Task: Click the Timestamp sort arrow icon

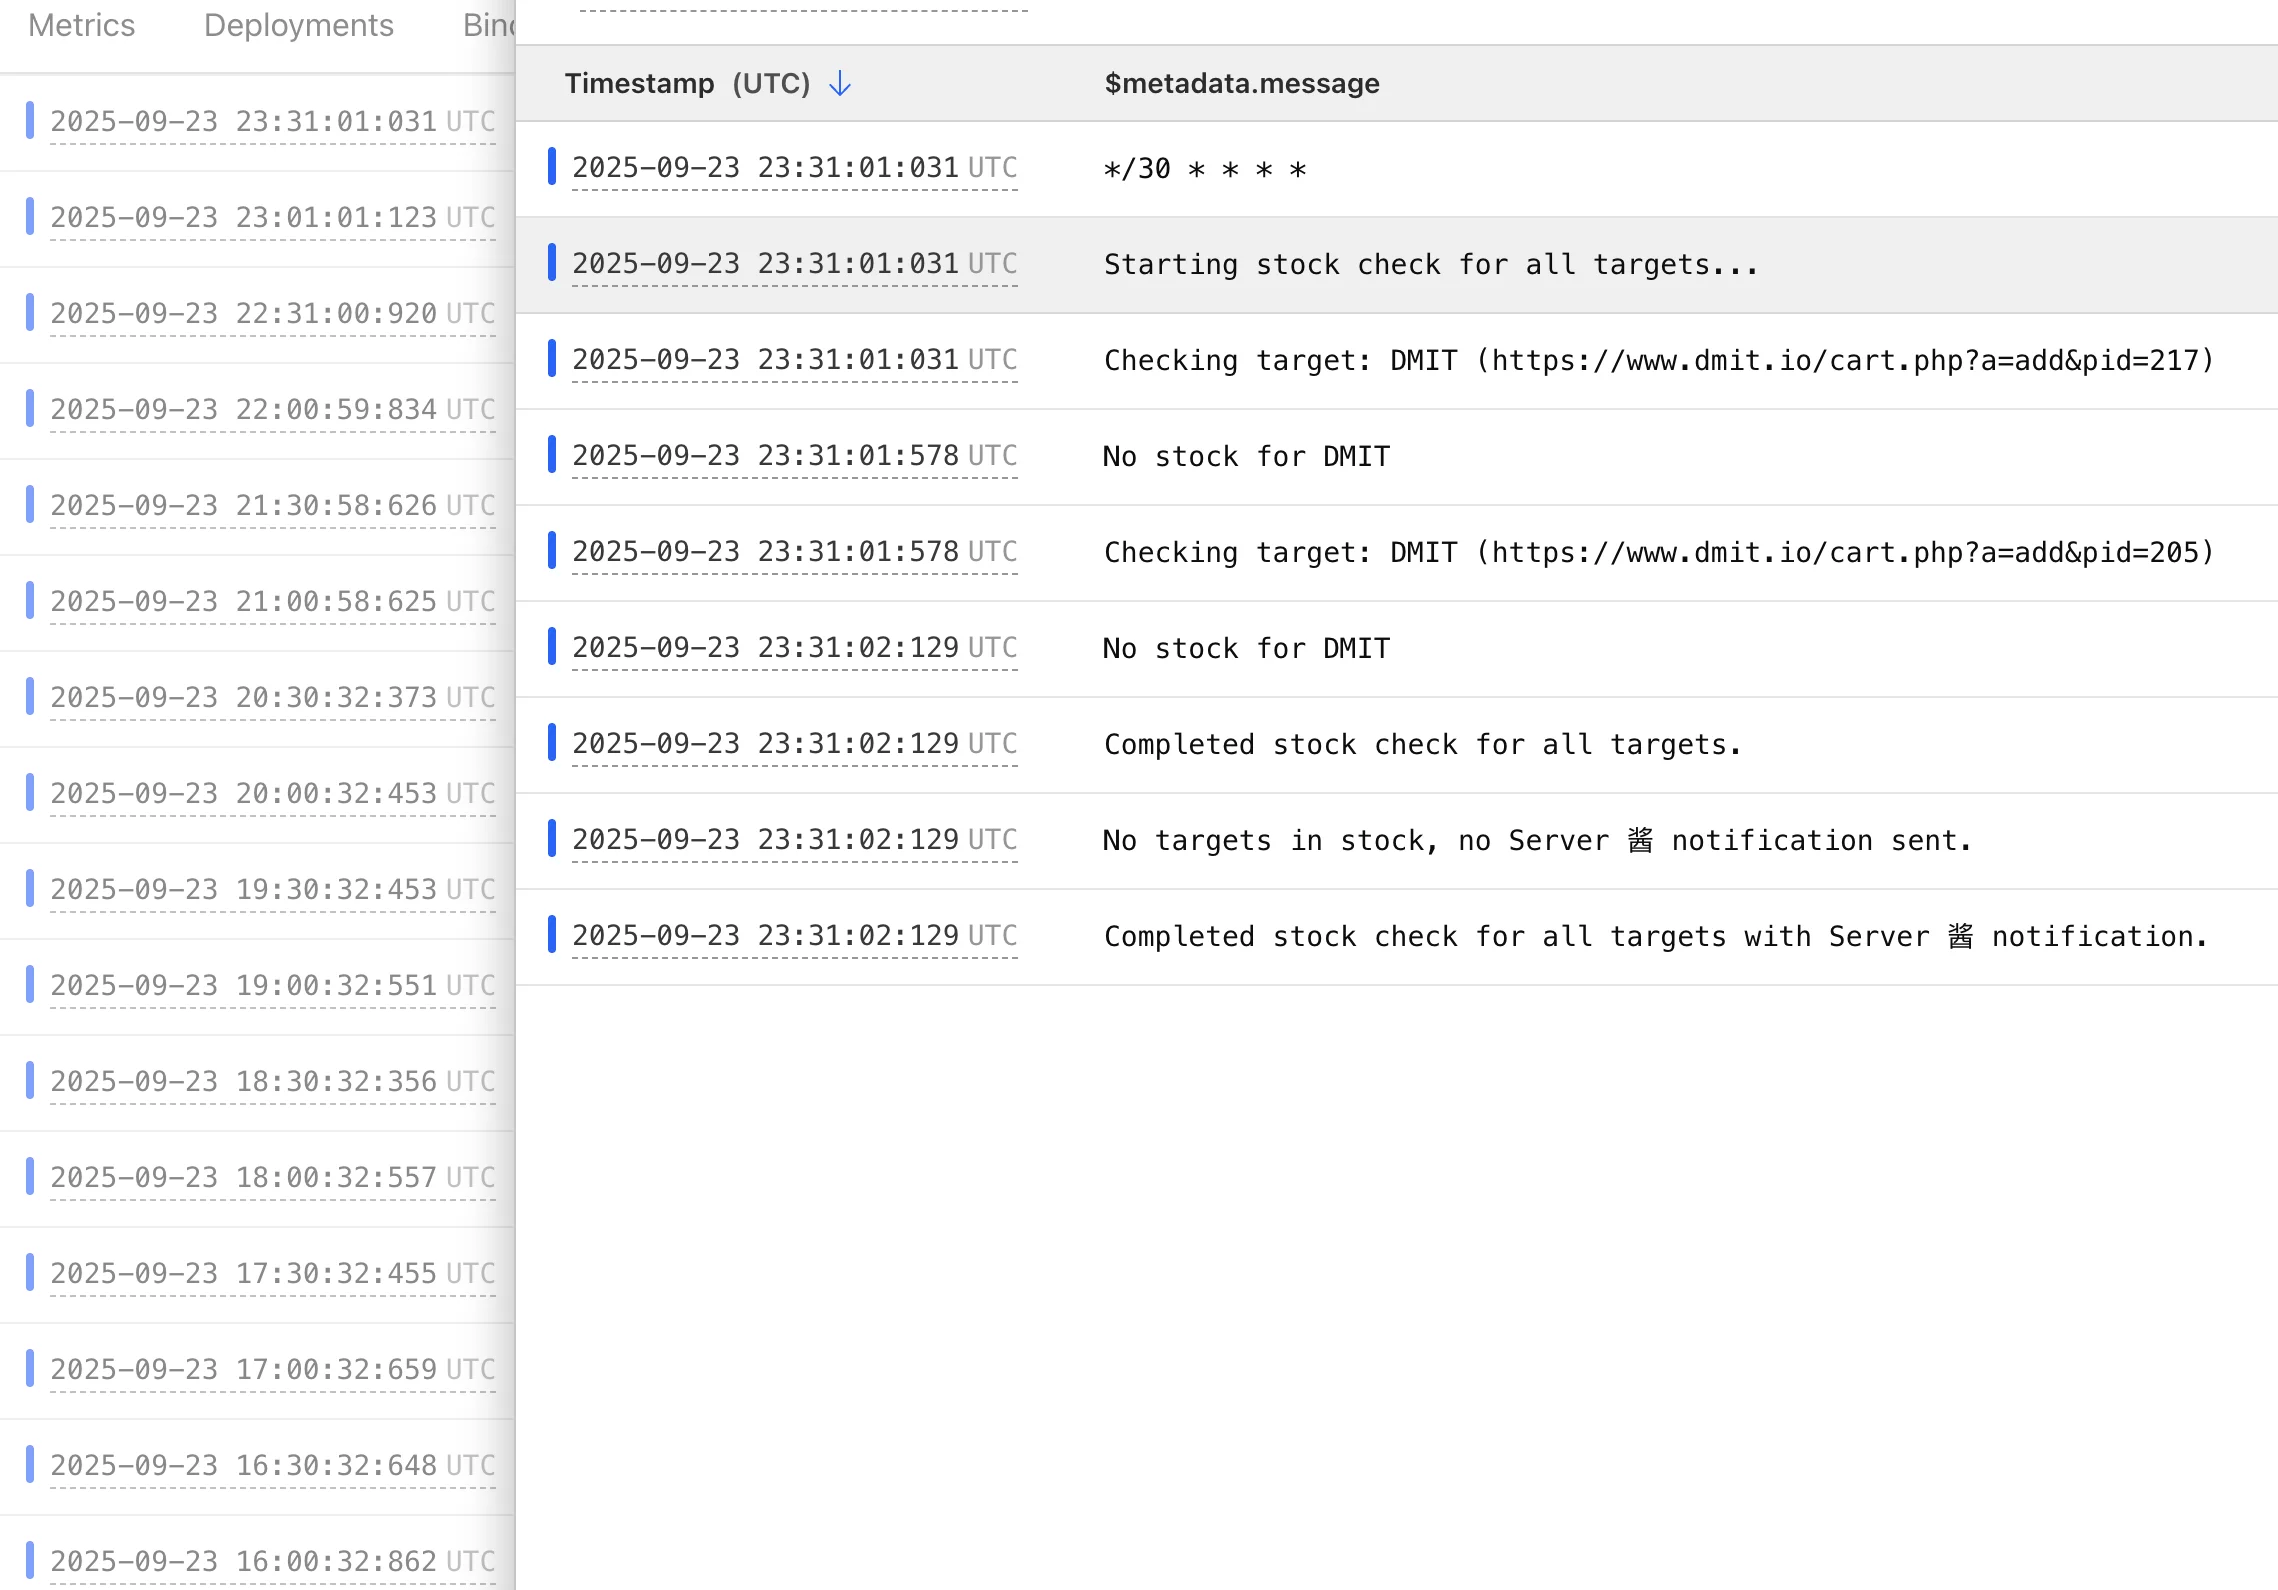Action: [840, 84]
